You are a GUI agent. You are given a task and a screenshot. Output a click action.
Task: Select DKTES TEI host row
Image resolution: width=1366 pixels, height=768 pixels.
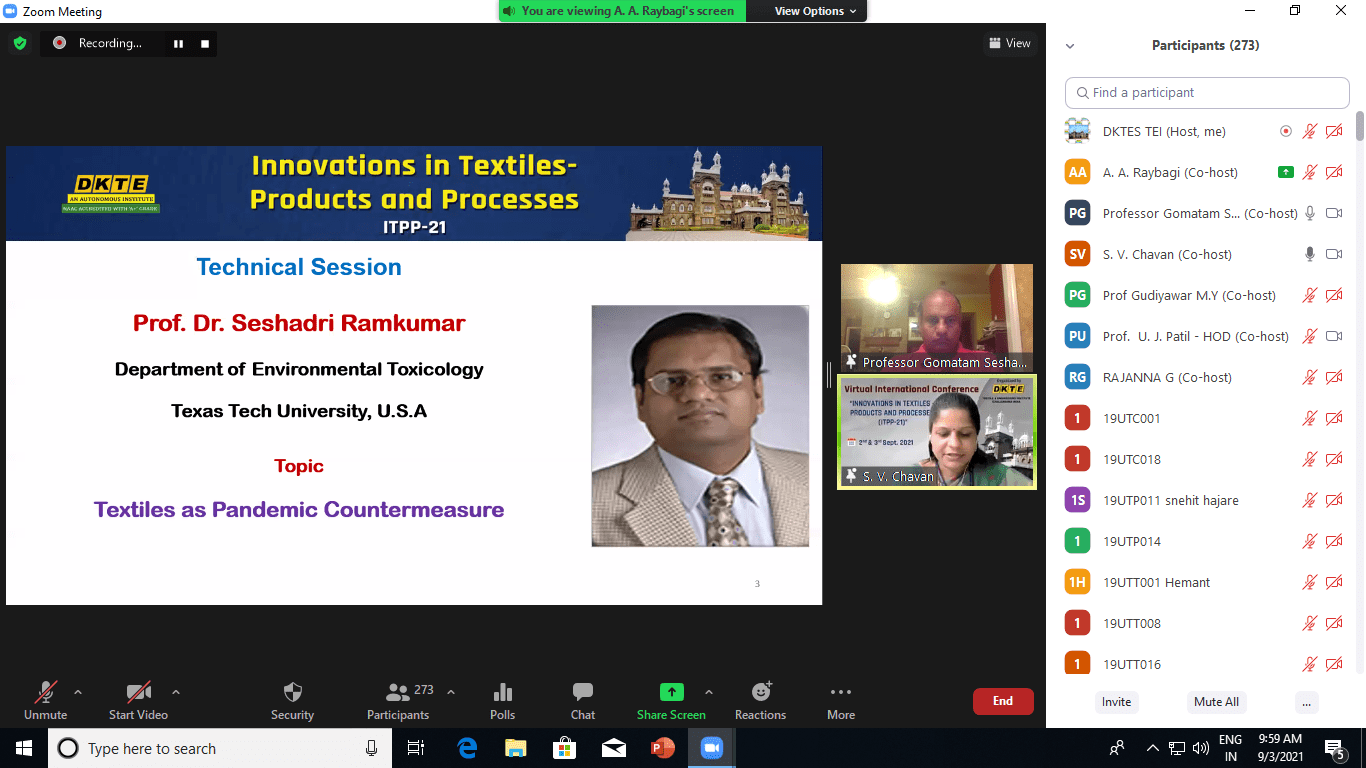[x=1204, y=131]
